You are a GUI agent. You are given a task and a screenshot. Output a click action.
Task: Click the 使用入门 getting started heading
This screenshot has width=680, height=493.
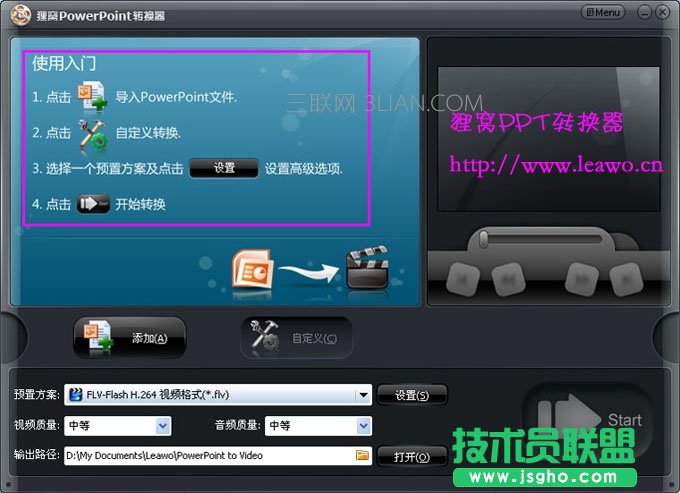[x=64, y=64]
